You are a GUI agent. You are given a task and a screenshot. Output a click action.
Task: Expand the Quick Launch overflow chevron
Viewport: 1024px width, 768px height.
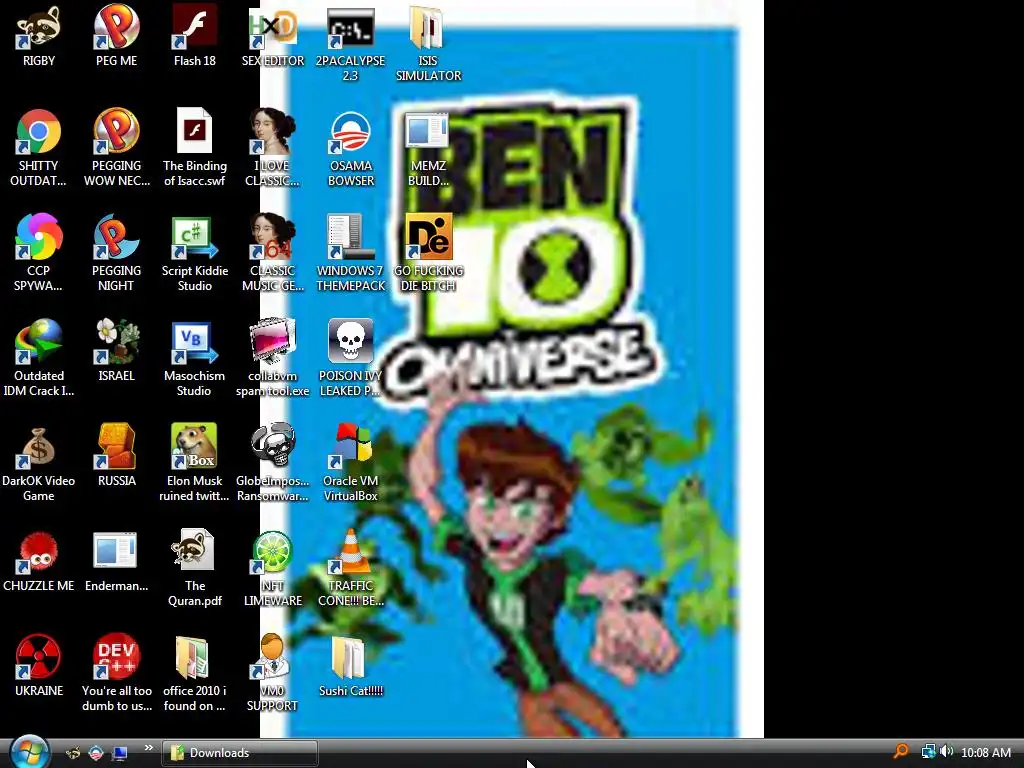(148, 748)
